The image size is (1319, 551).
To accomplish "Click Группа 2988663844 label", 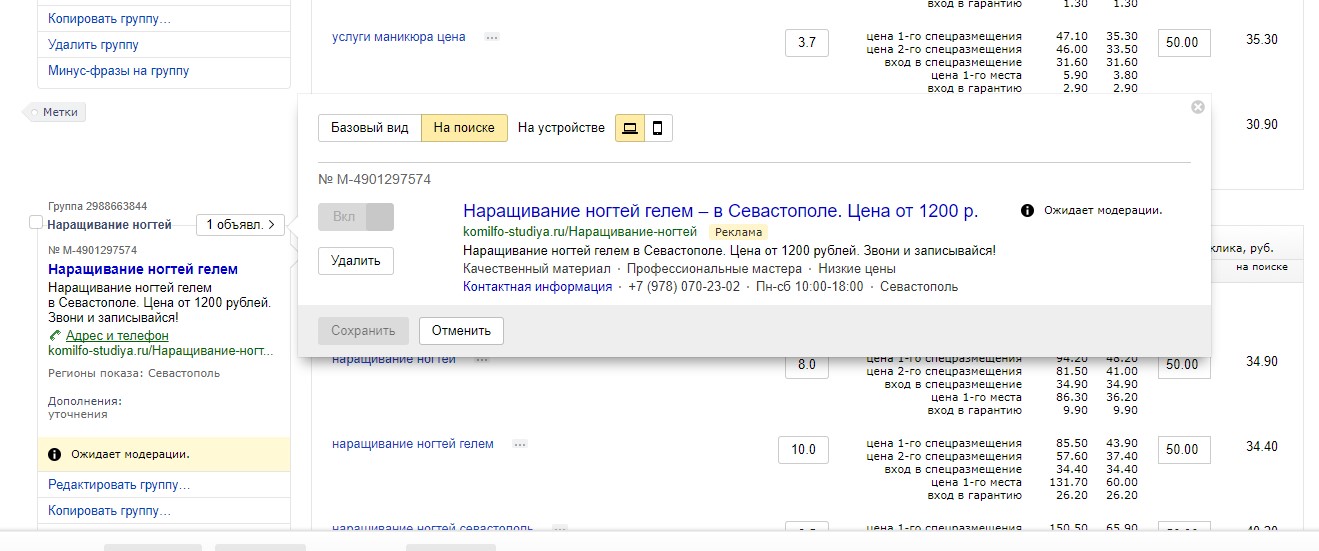I will click(x=97, y=206).
